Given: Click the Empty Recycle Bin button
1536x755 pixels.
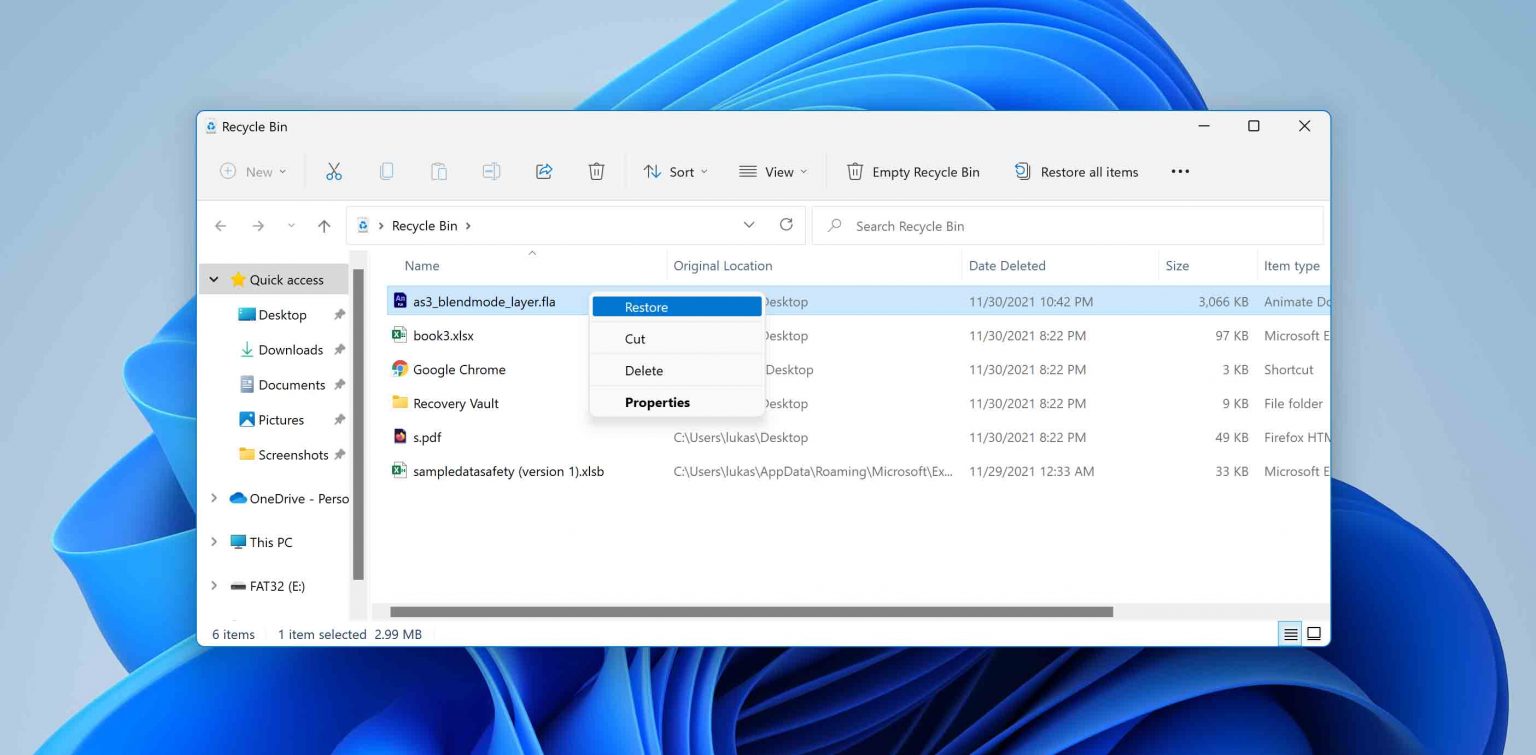Looking at the screenshot, I should coord(912,171).
